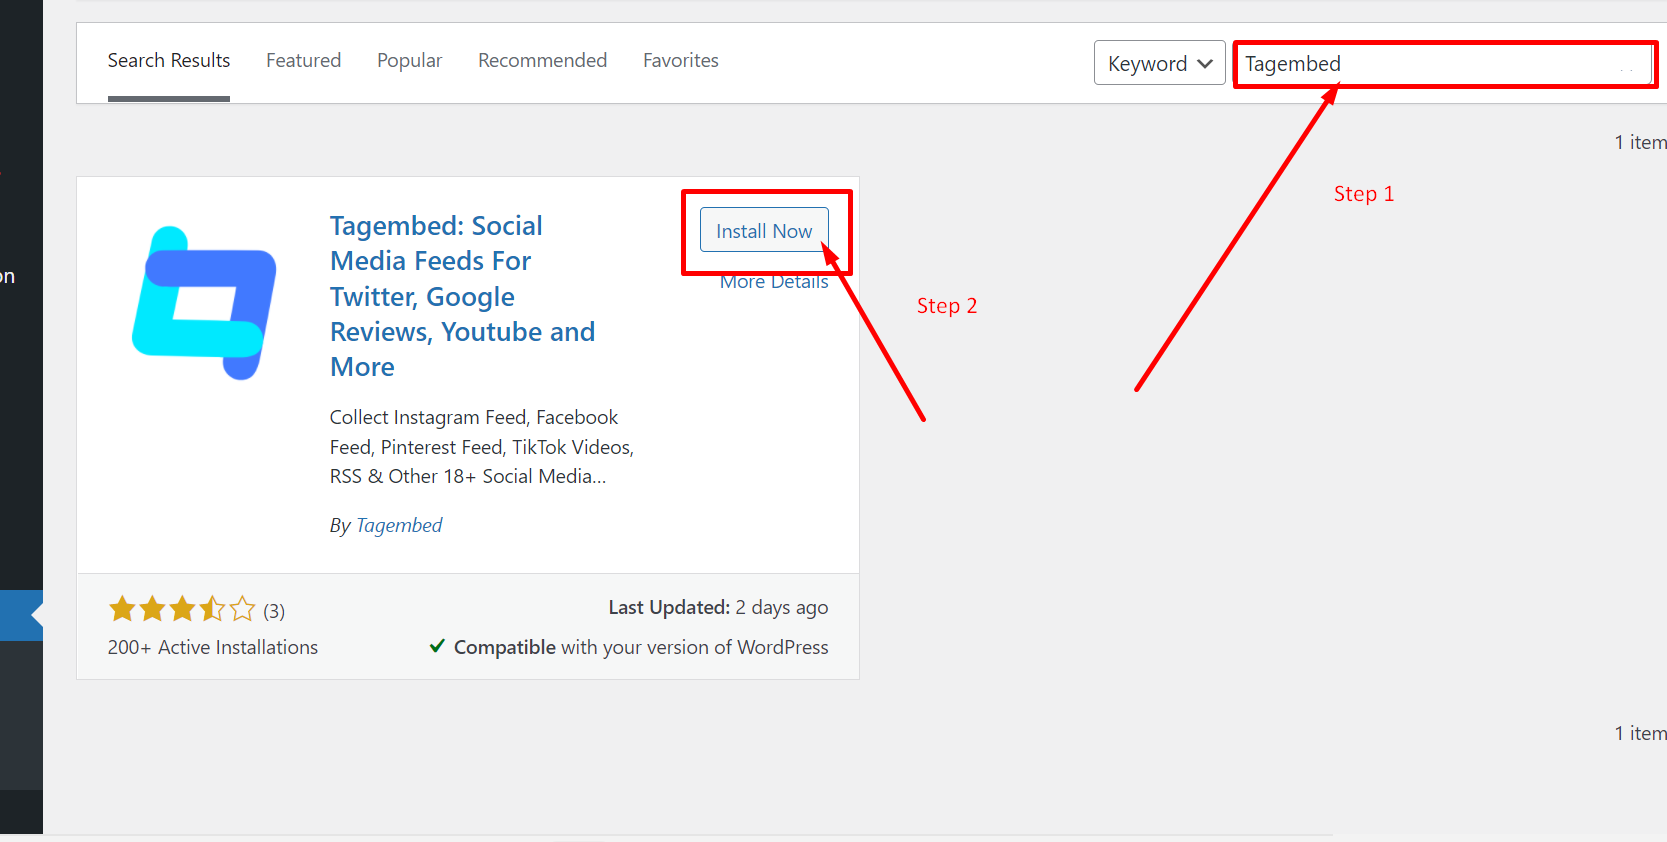
Task: Click the 200+ Active Installations text
Action: click(213, 647)
